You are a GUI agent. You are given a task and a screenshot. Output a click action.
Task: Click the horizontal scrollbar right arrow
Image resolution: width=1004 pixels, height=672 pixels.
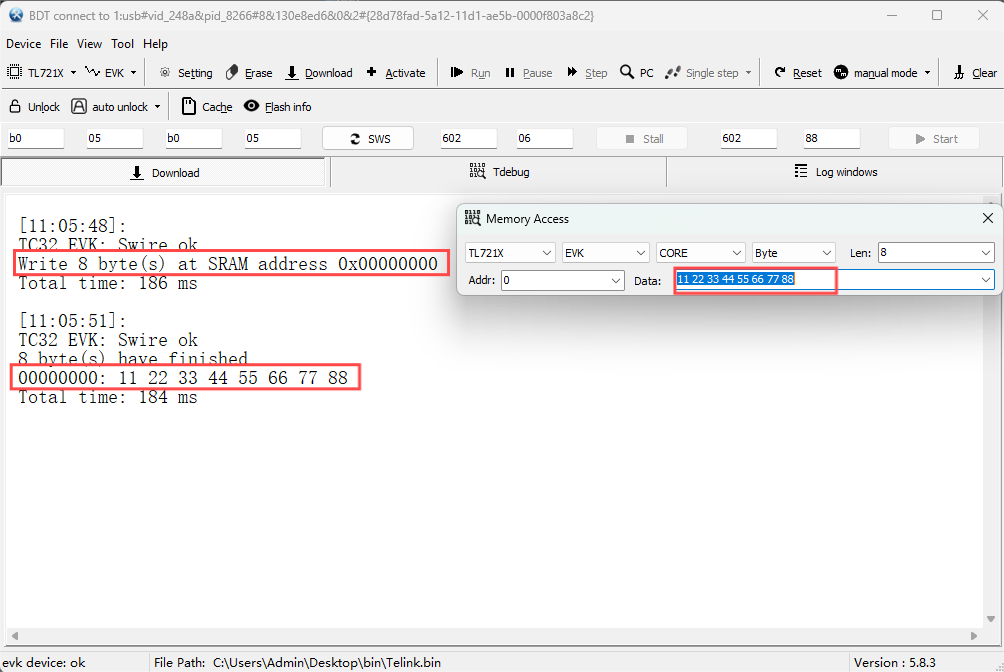(x=974, y=636)
